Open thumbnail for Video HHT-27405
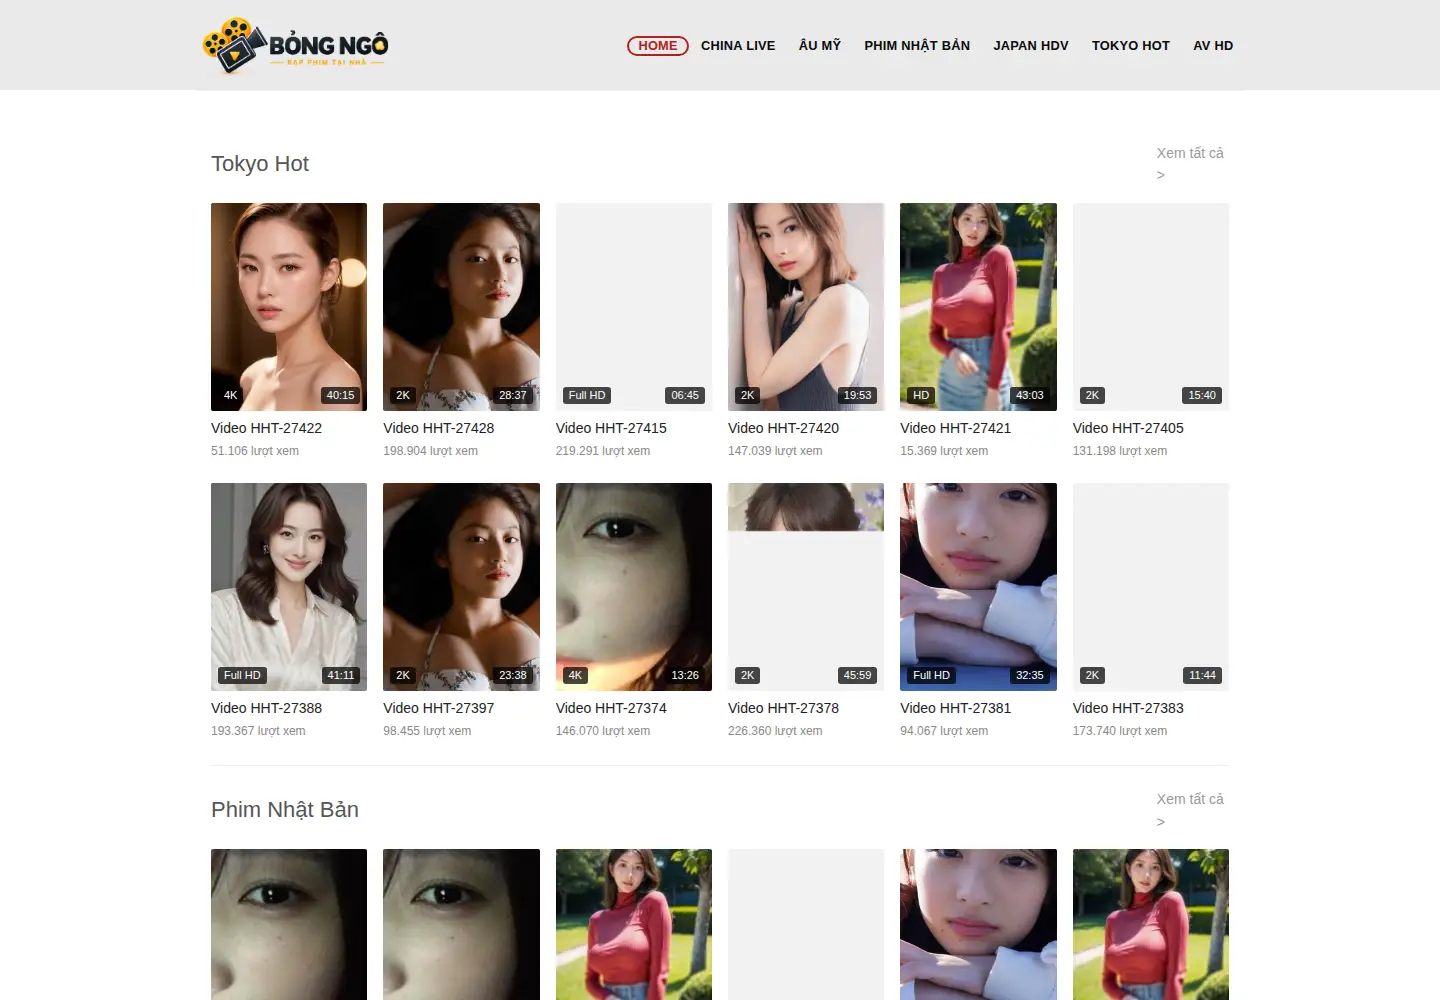Viewport: 1440px width, 1000px height. pyautogui.click(x=1151, y=307)
